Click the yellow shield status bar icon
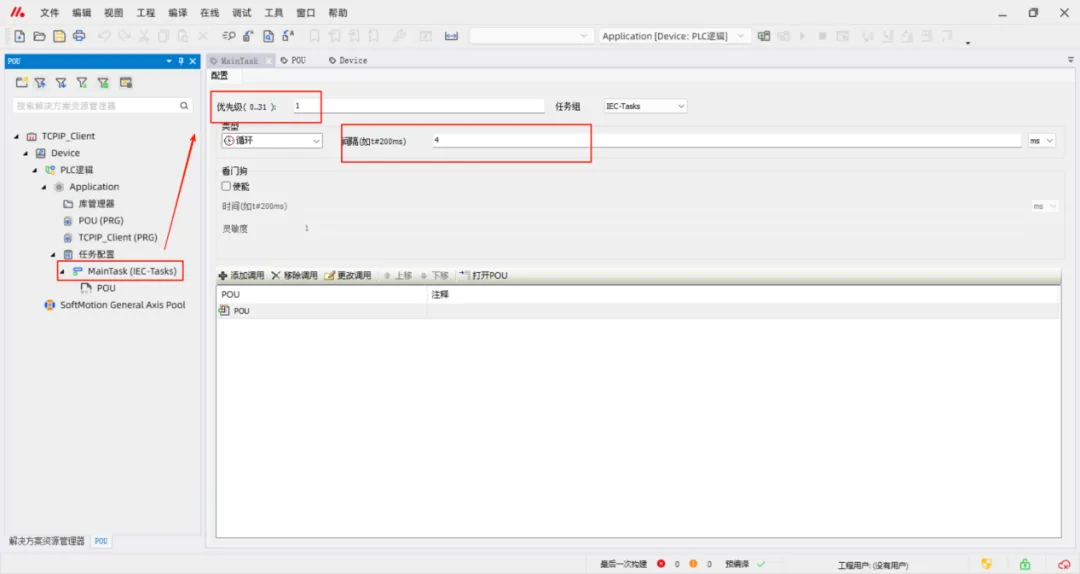Viewport: 1080px width, 574px height. [x=986, y=564]
